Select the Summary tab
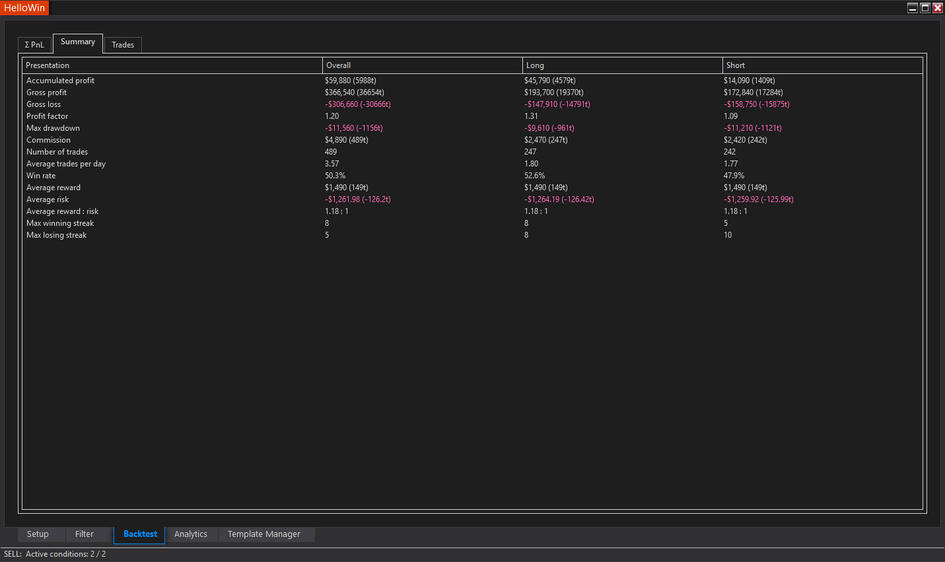 [77, 42]
